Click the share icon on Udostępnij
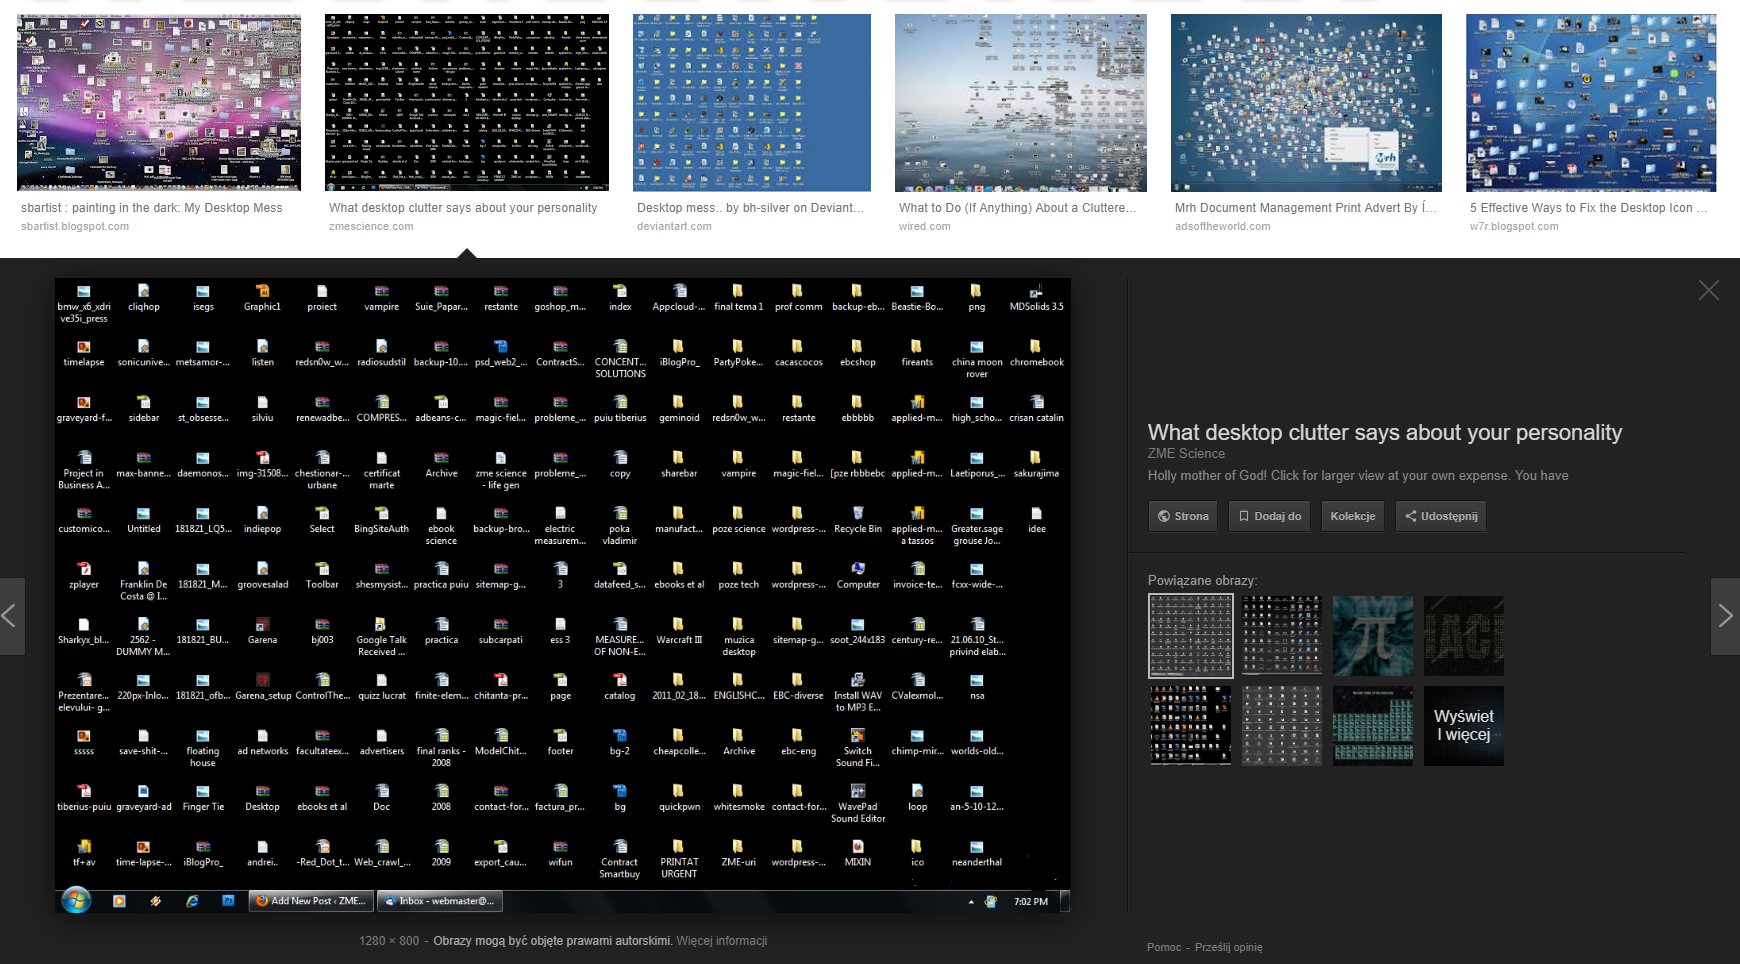This screenshot has height=964, width=1740. click(x=1410, y=517)
